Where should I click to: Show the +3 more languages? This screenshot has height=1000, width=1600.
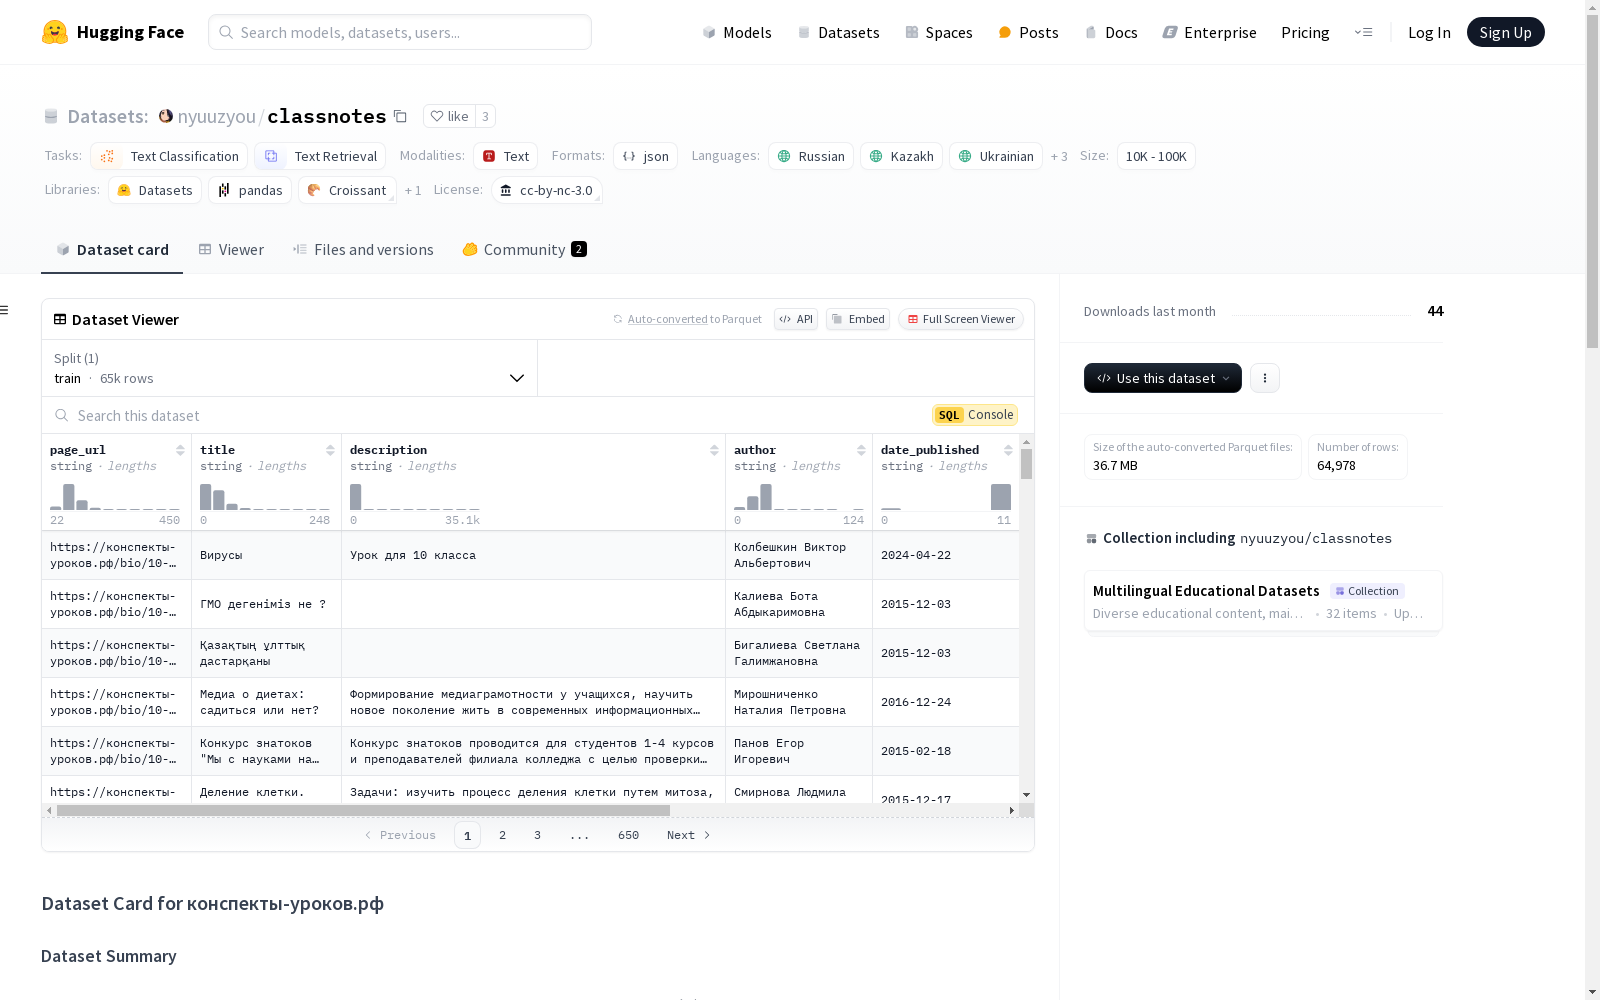(x=1059, y=156)
